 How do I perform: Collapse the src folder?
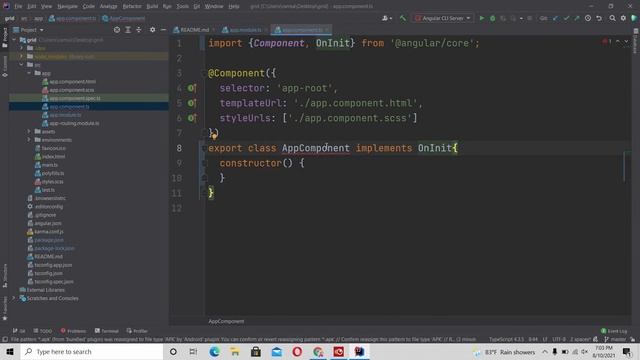click(x=22, y=65)
